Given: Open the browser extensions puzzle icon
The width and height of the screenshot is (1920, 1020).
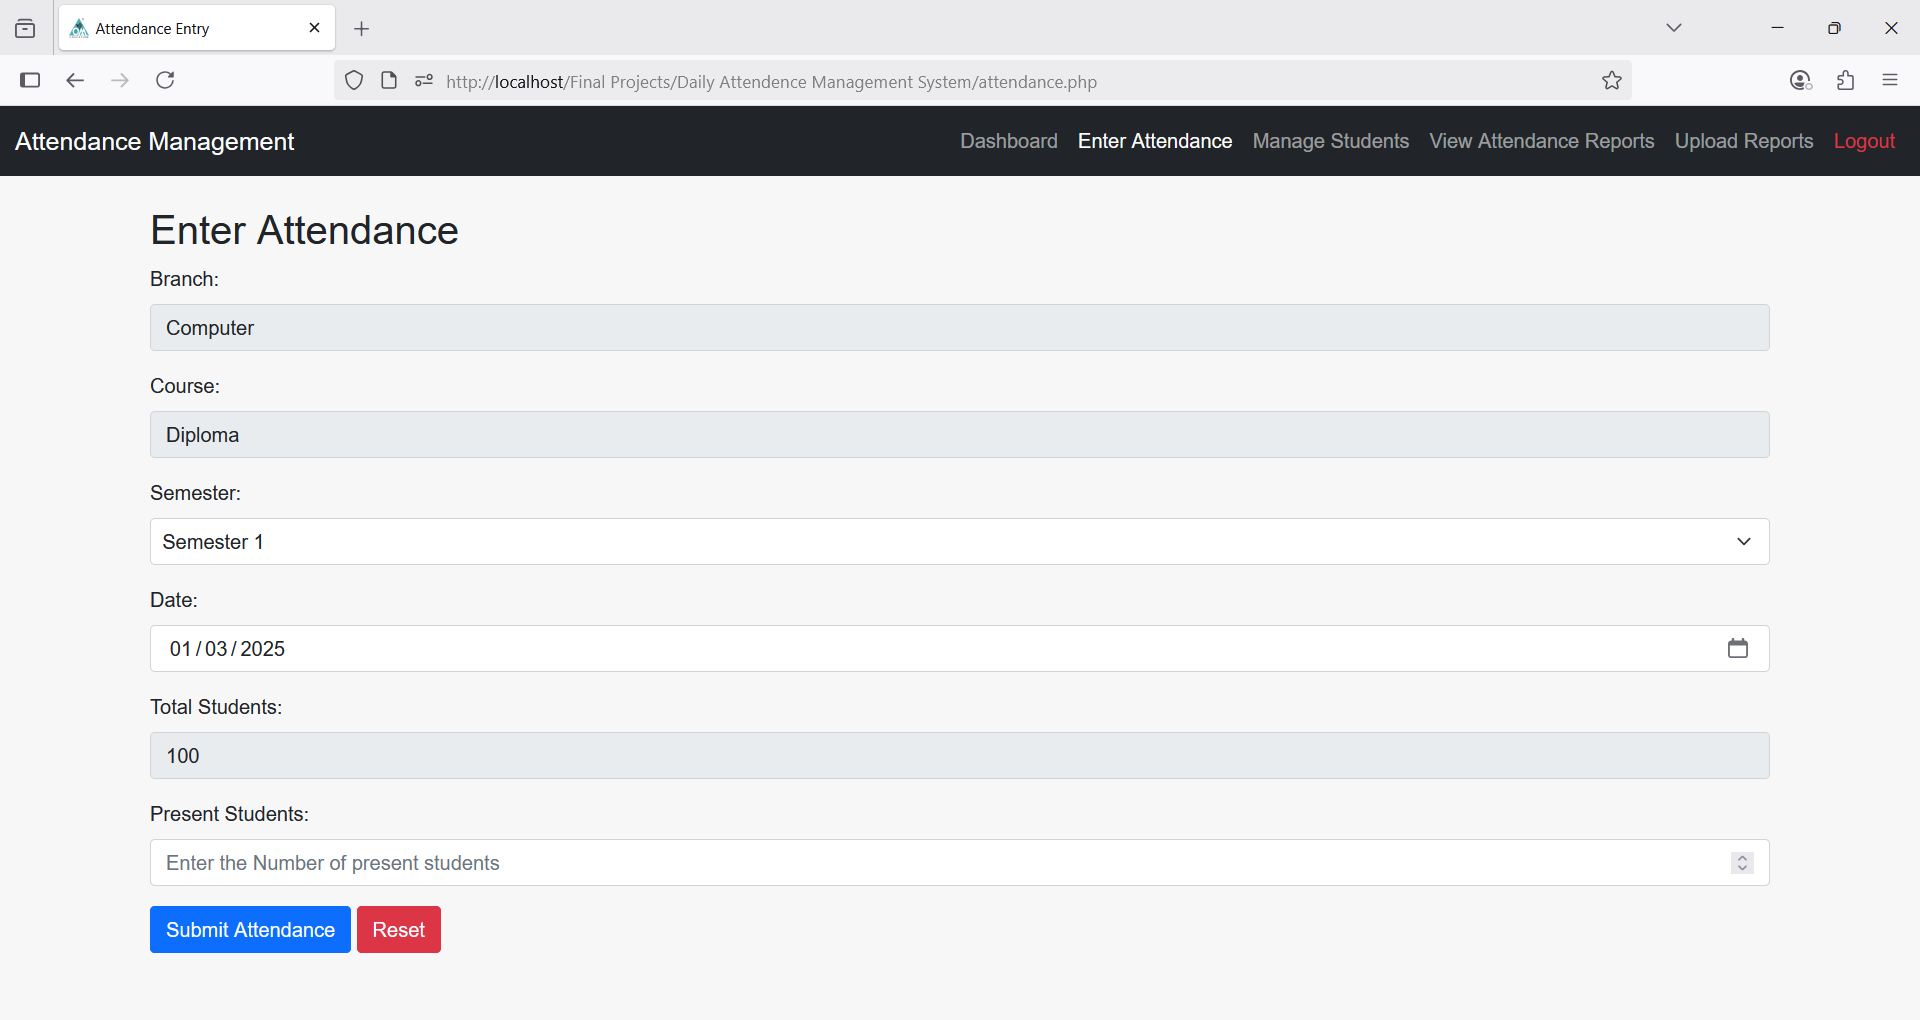Looking at the screenshot, I should click(x=1845, y=81).
